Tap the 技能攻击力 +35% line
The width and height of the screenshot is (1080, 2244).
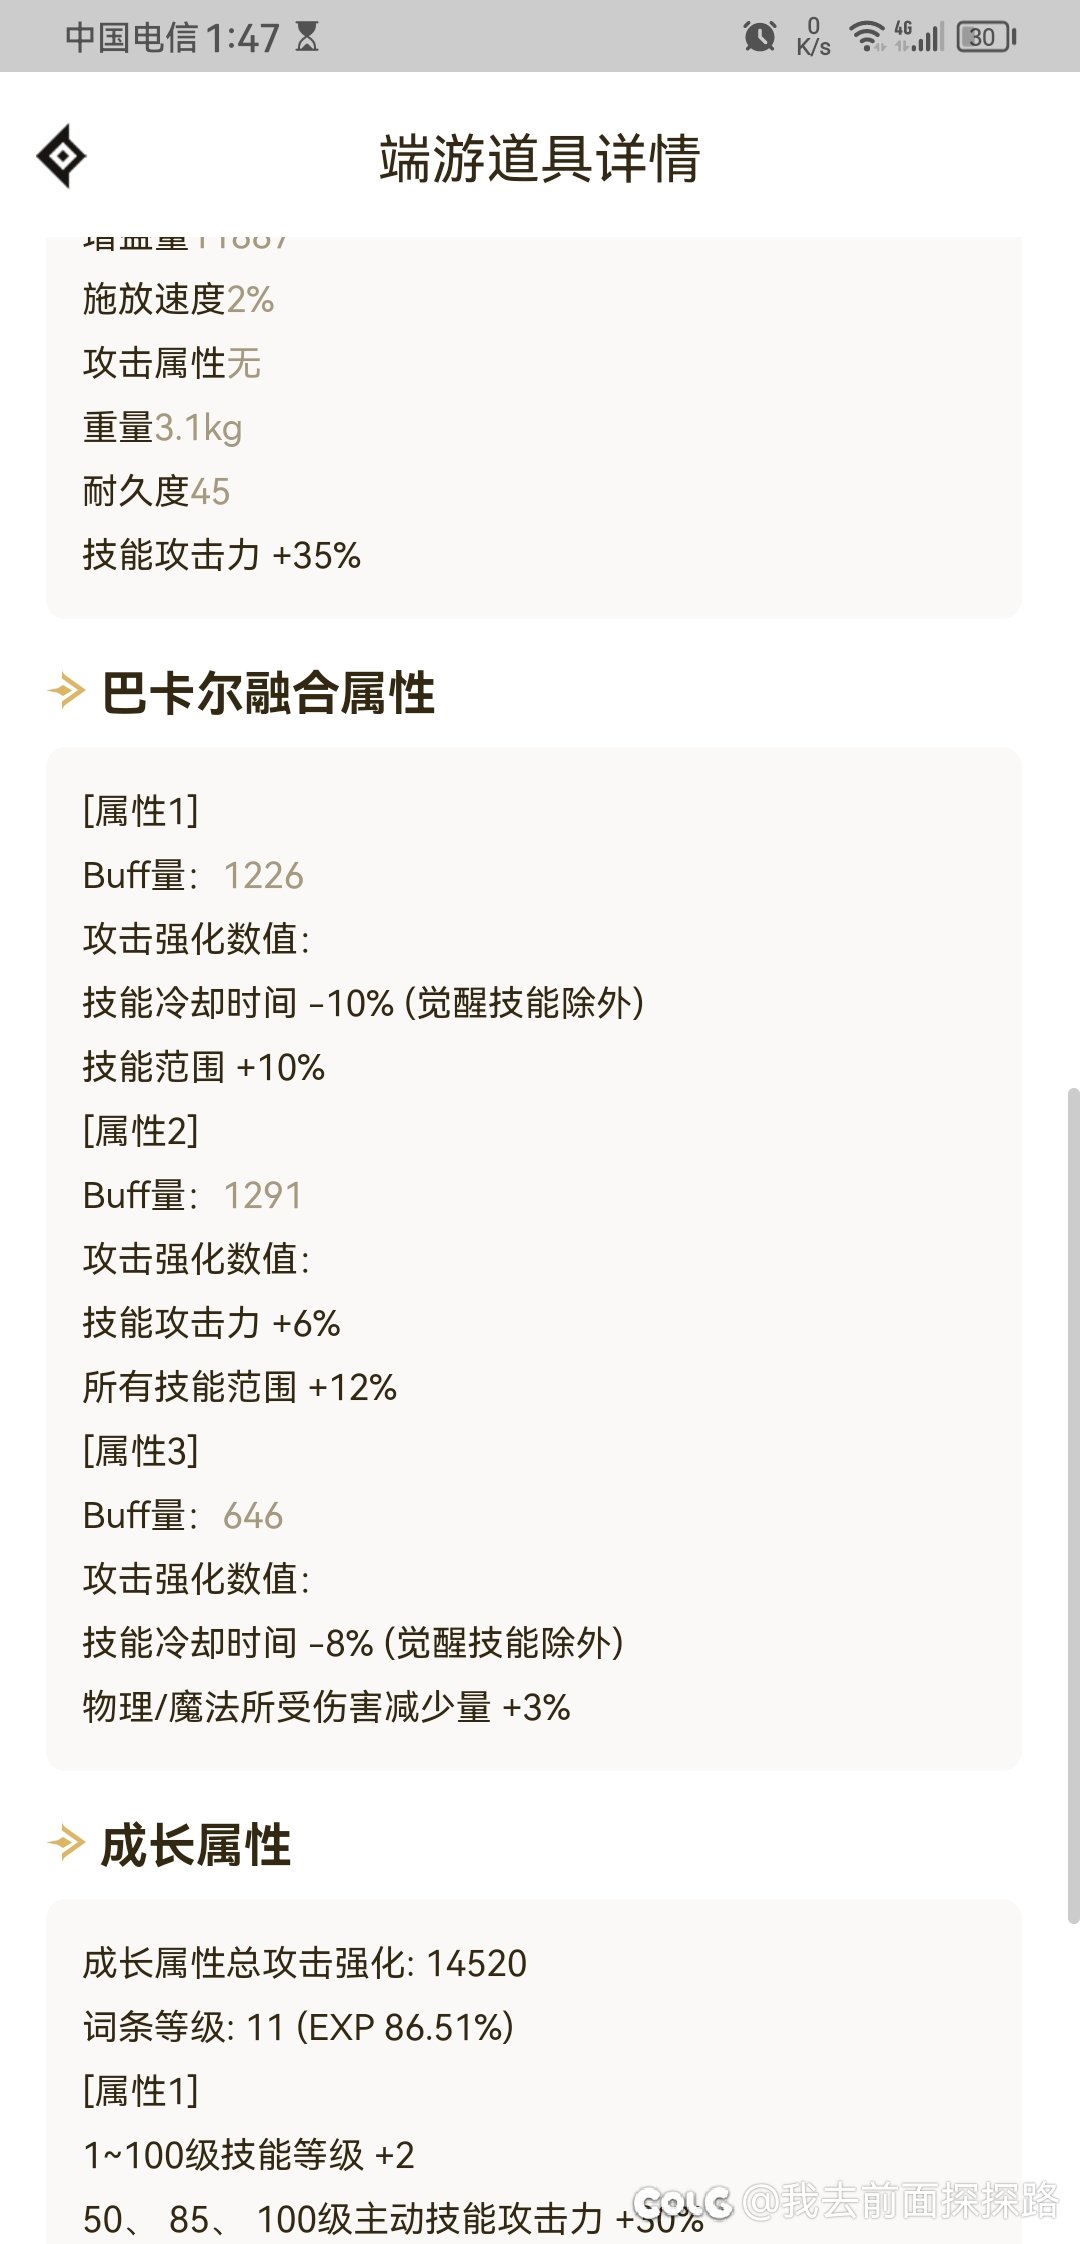point(222,555)
